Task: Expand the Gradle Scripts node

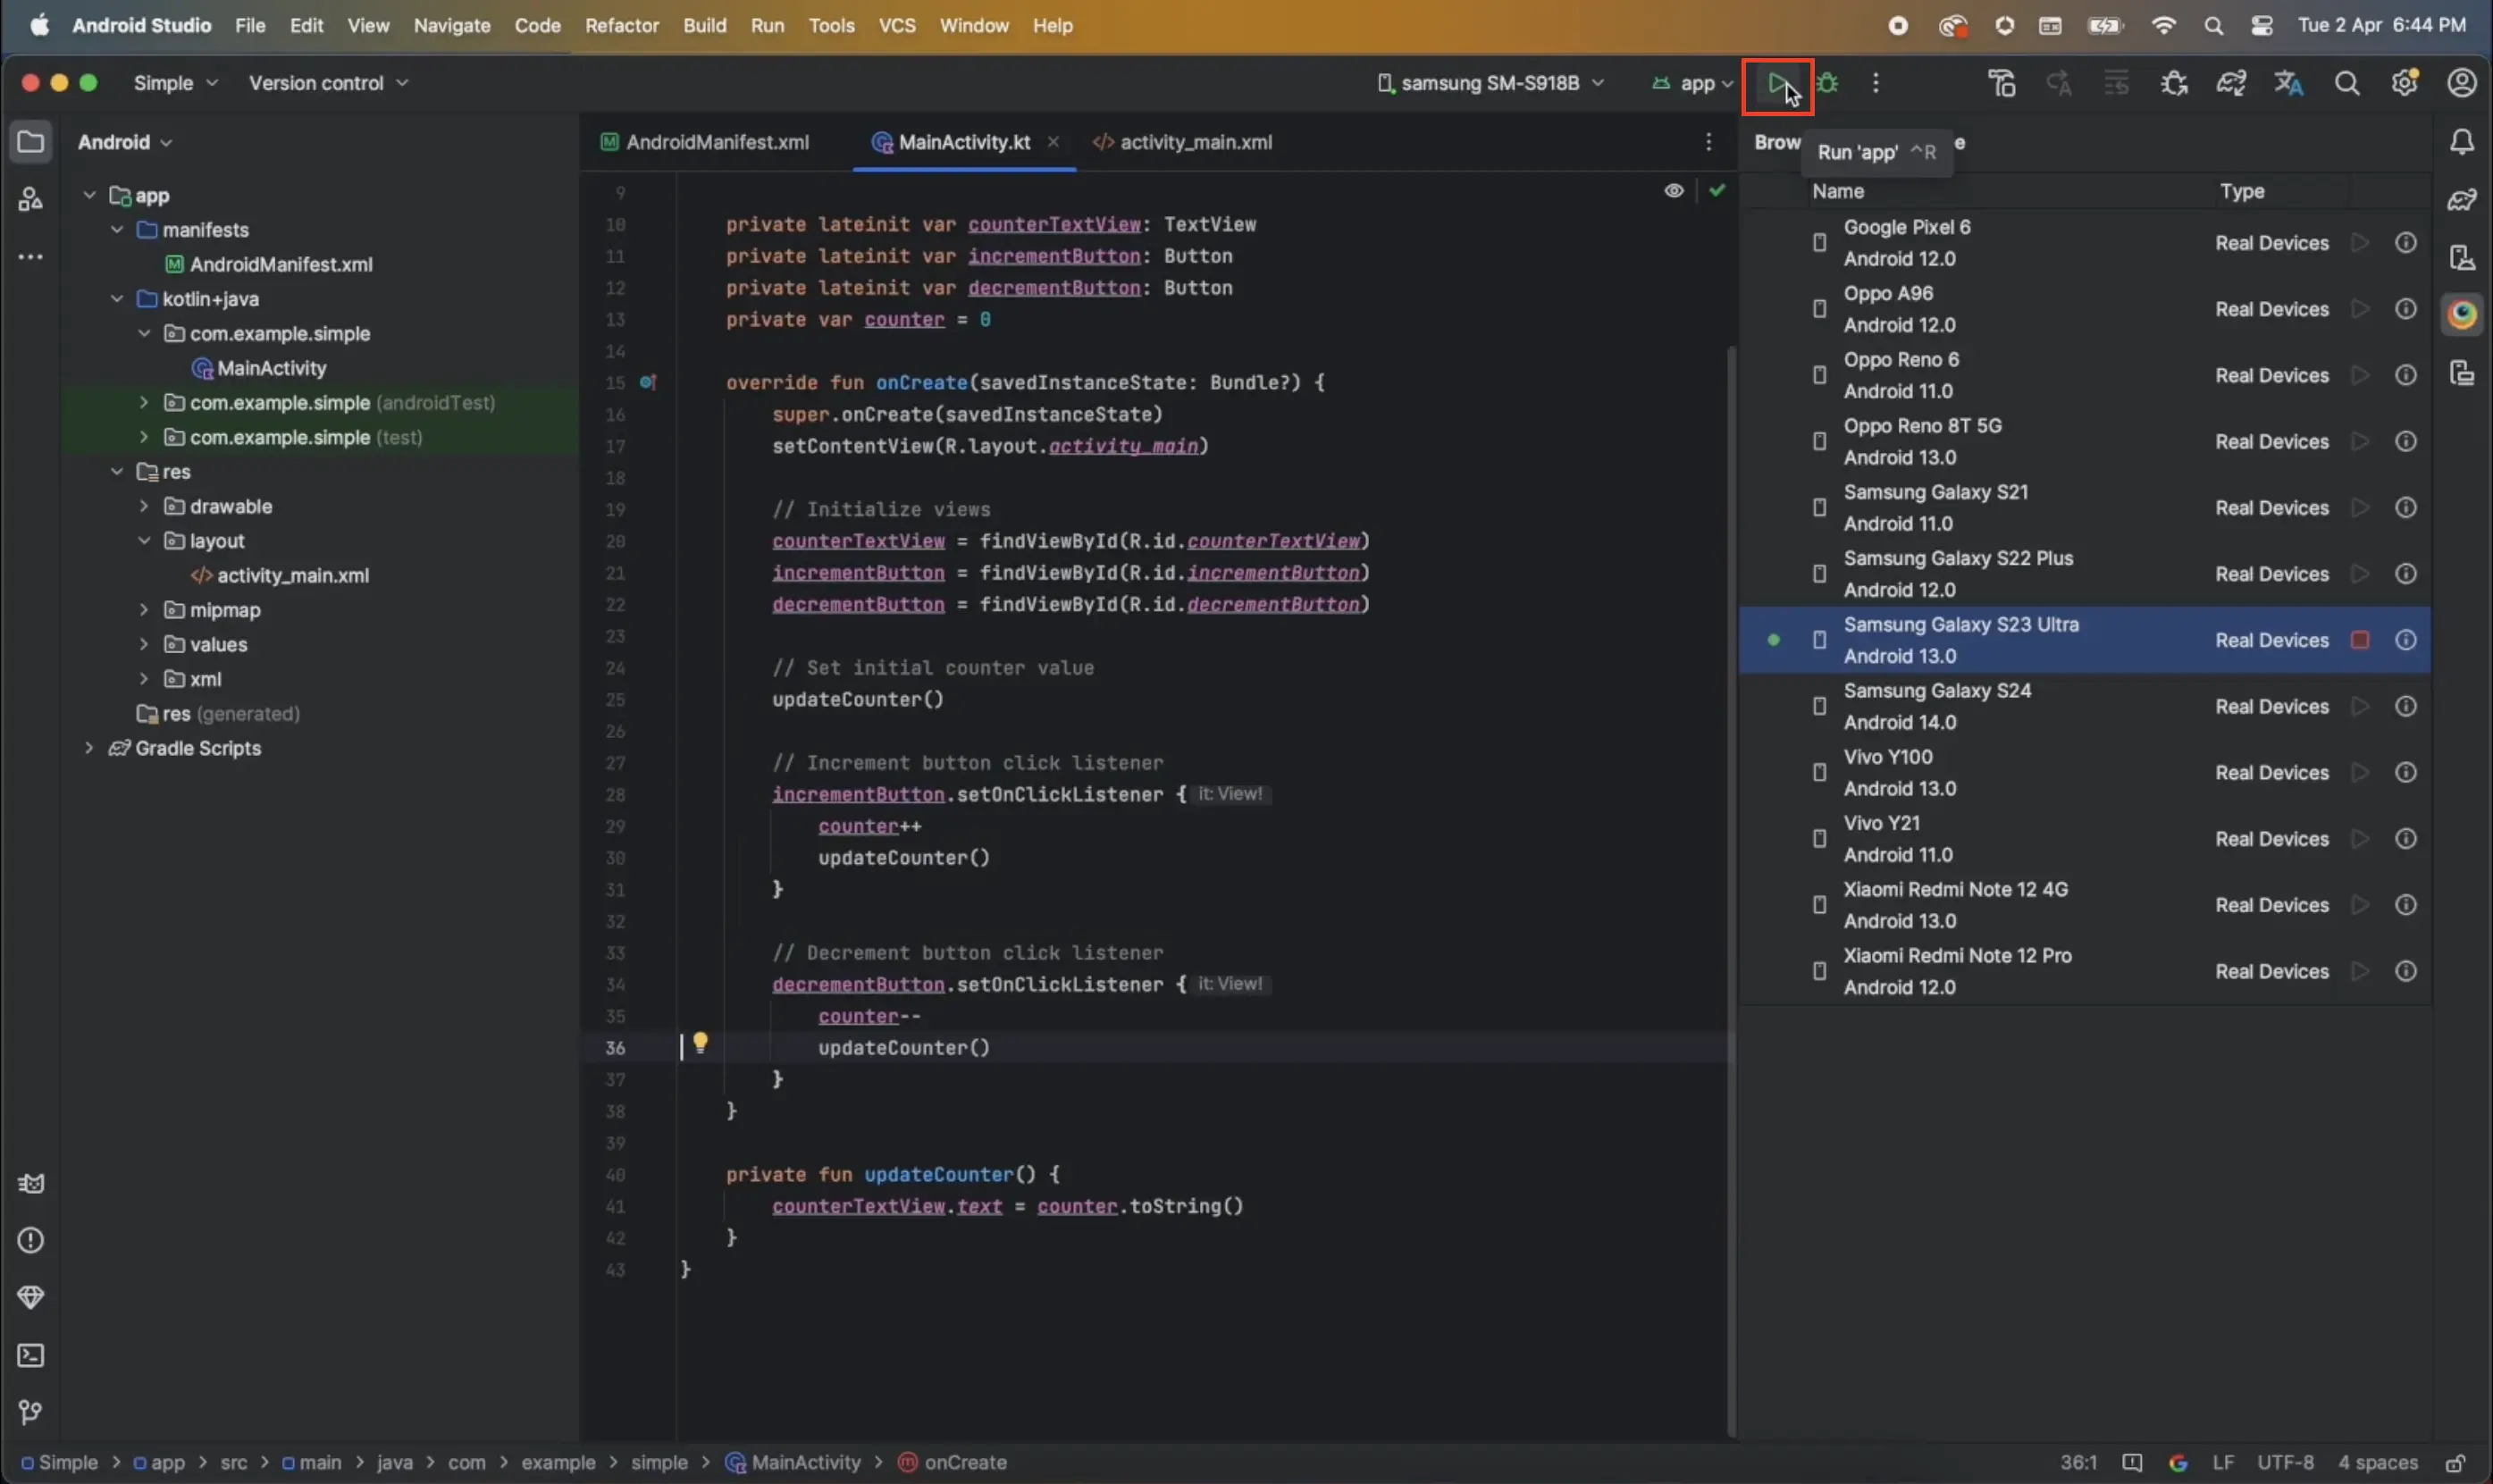Action: click(x=89, y=748)
